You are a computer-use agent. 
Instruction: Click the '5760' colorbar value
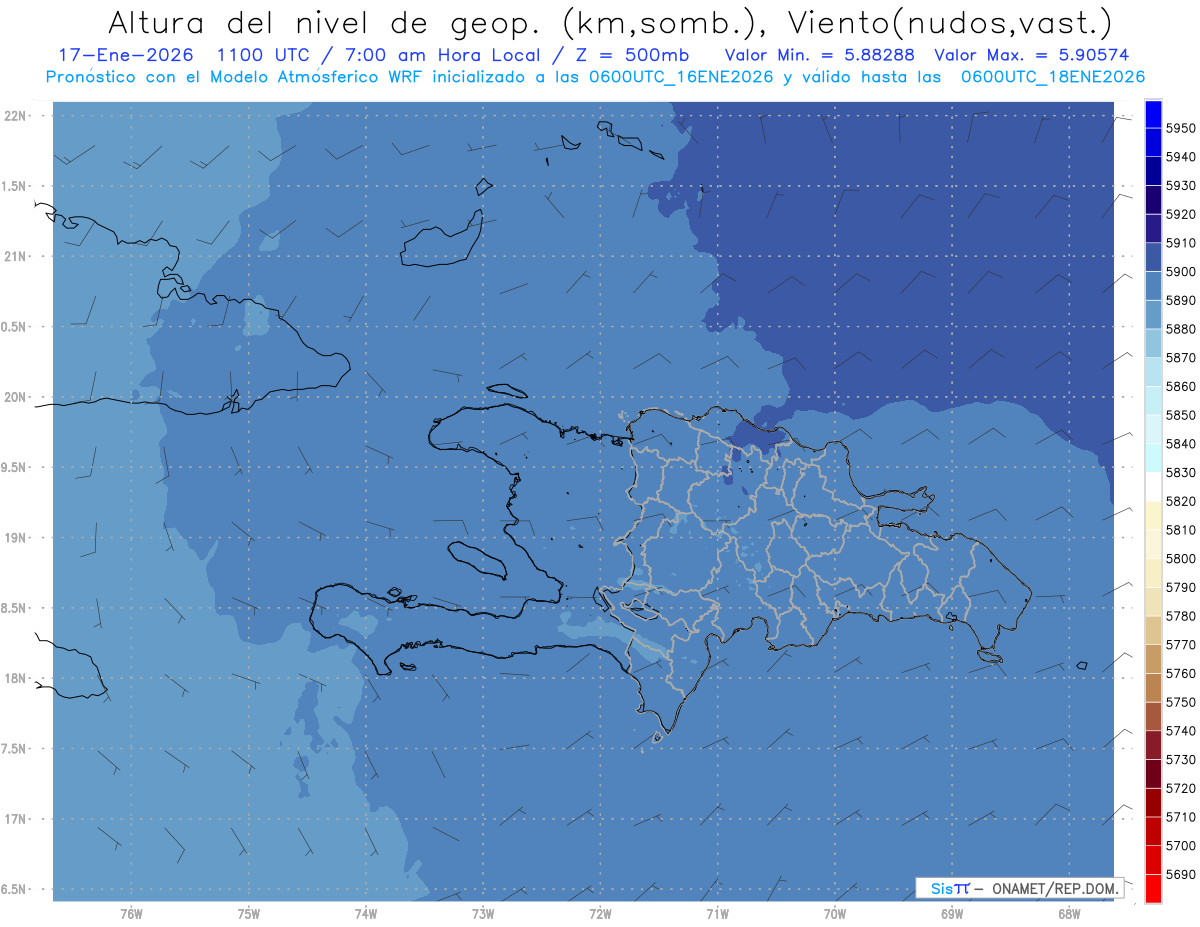(x=1180, y=673)
